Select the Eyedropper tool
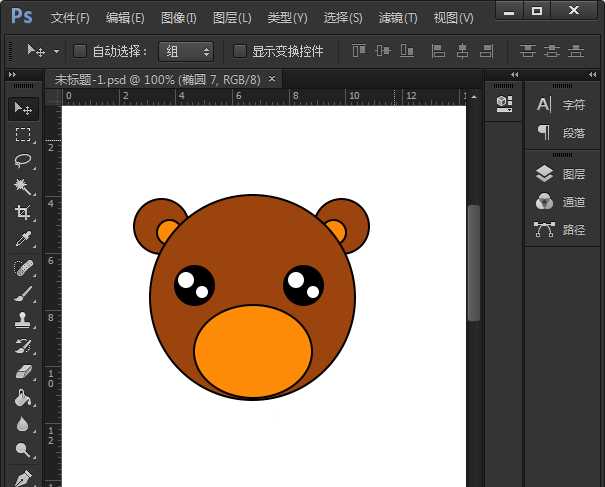This screenshot has height=487, width=605. (22, 240)
